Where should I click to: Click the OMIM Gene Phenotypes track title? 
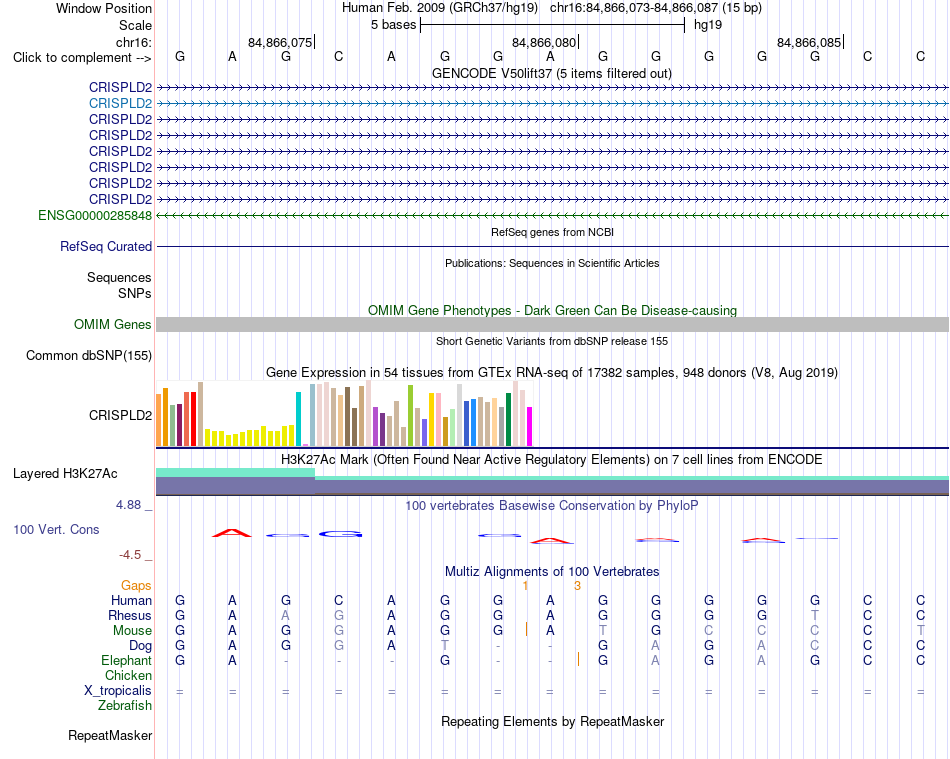click(552, 310)
